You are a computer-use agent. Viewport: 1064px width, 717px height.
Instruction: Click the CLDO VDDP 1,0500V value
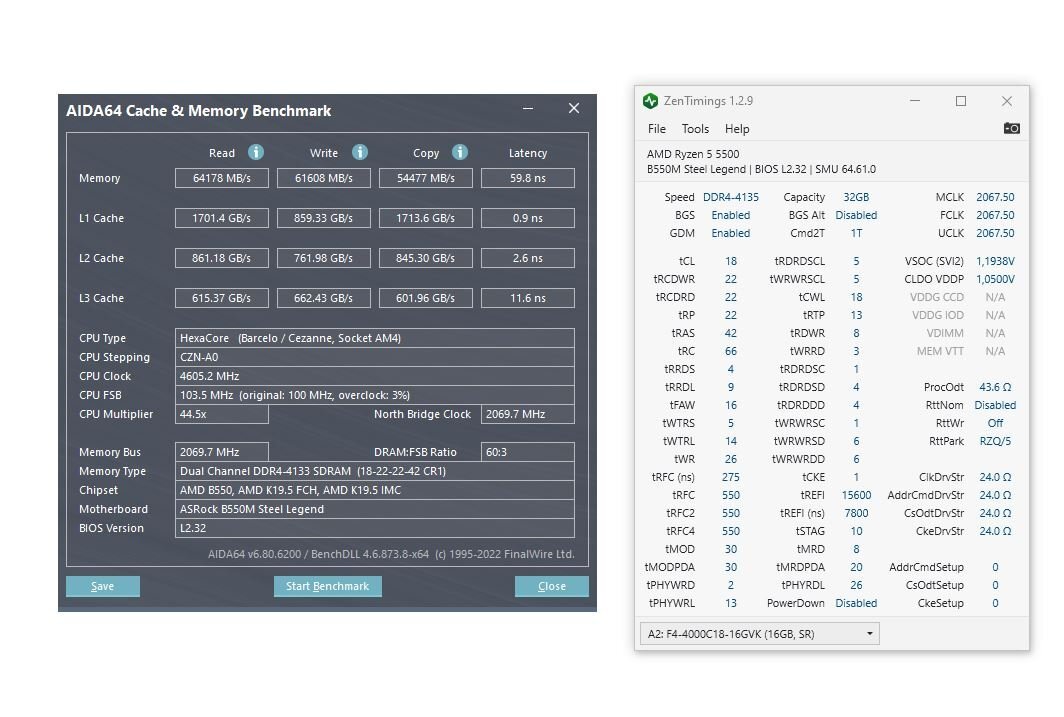tap(995, 279)
